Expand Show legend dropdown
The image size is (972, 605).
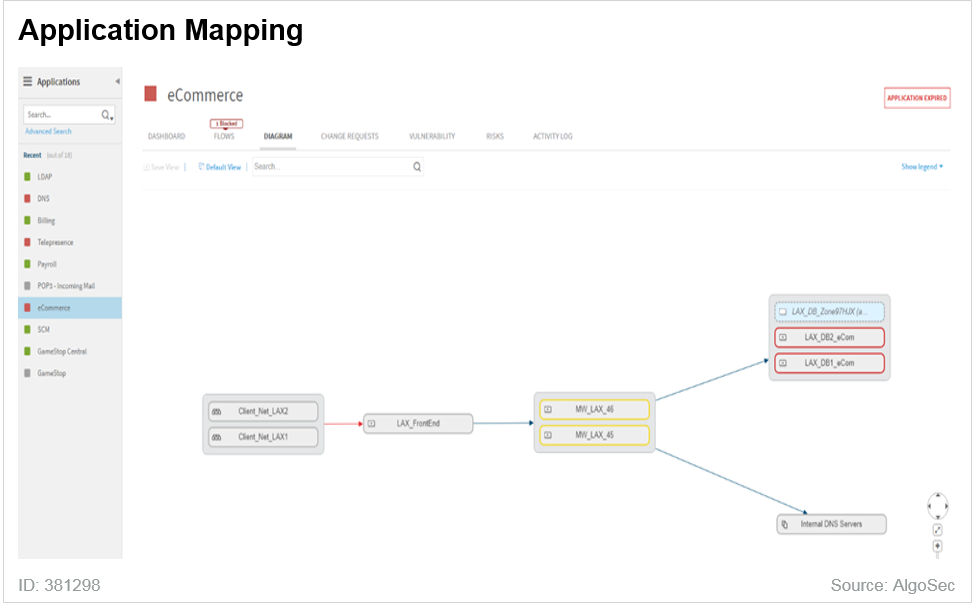click(x=922, y=167)
